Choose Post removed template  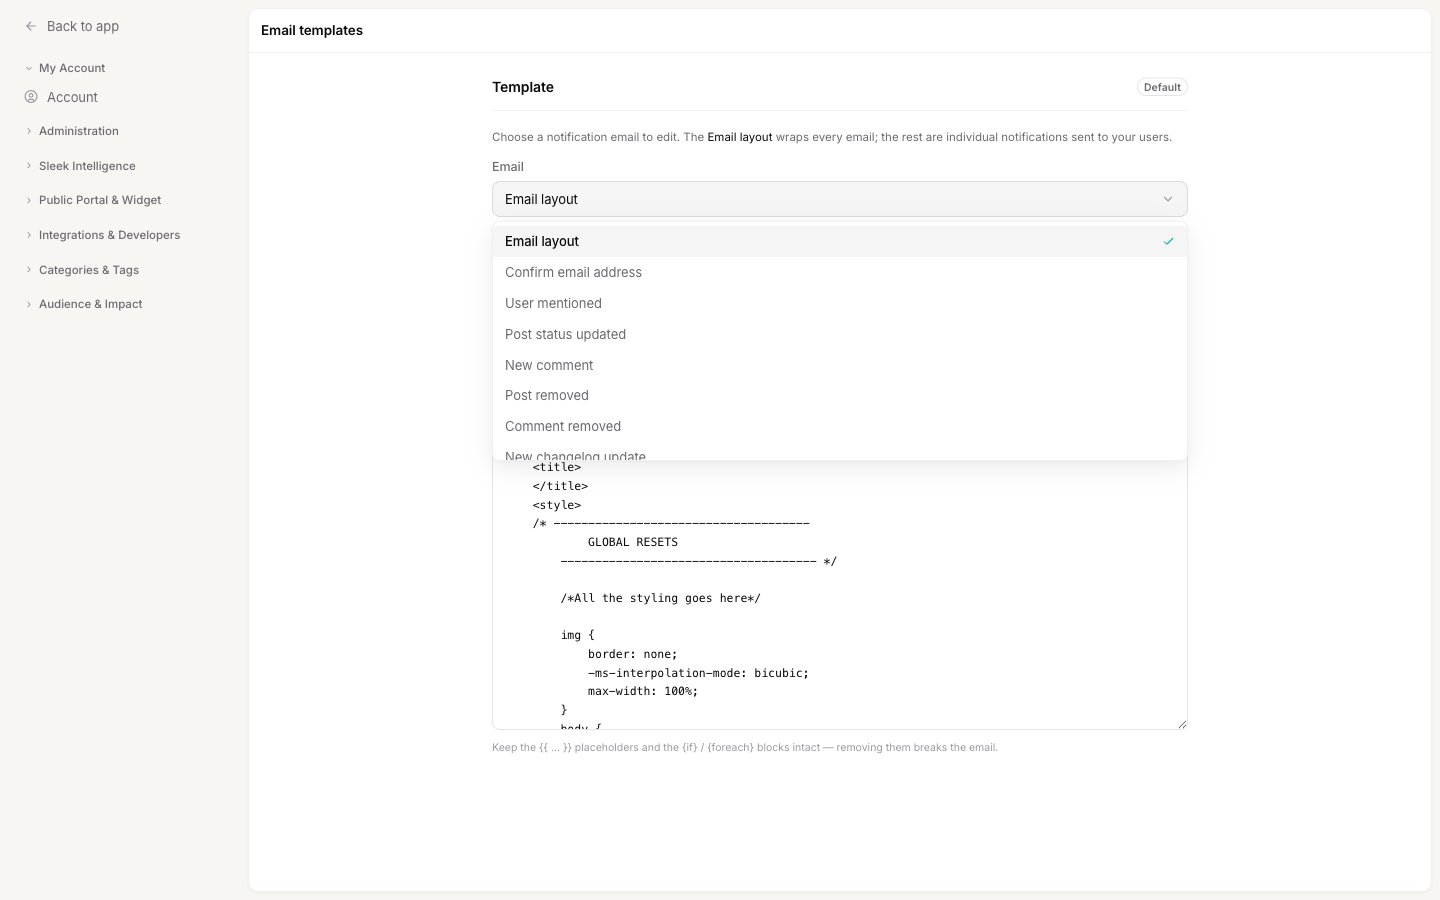coord(840,395)
